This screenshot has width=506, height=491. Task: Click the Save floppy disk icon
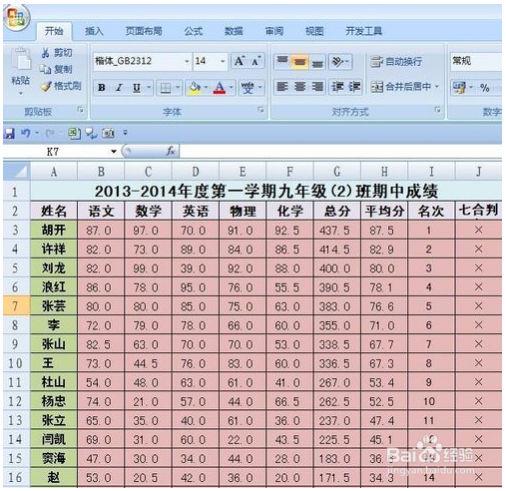pyautogui.click(x=9, y=133)
